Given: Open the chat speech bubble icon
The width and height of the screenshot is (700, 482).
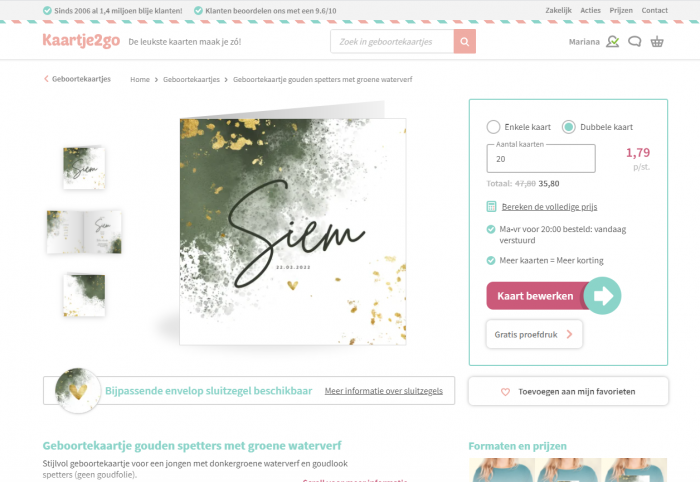Looking at the screenshot, I should (x=634, y=42).
